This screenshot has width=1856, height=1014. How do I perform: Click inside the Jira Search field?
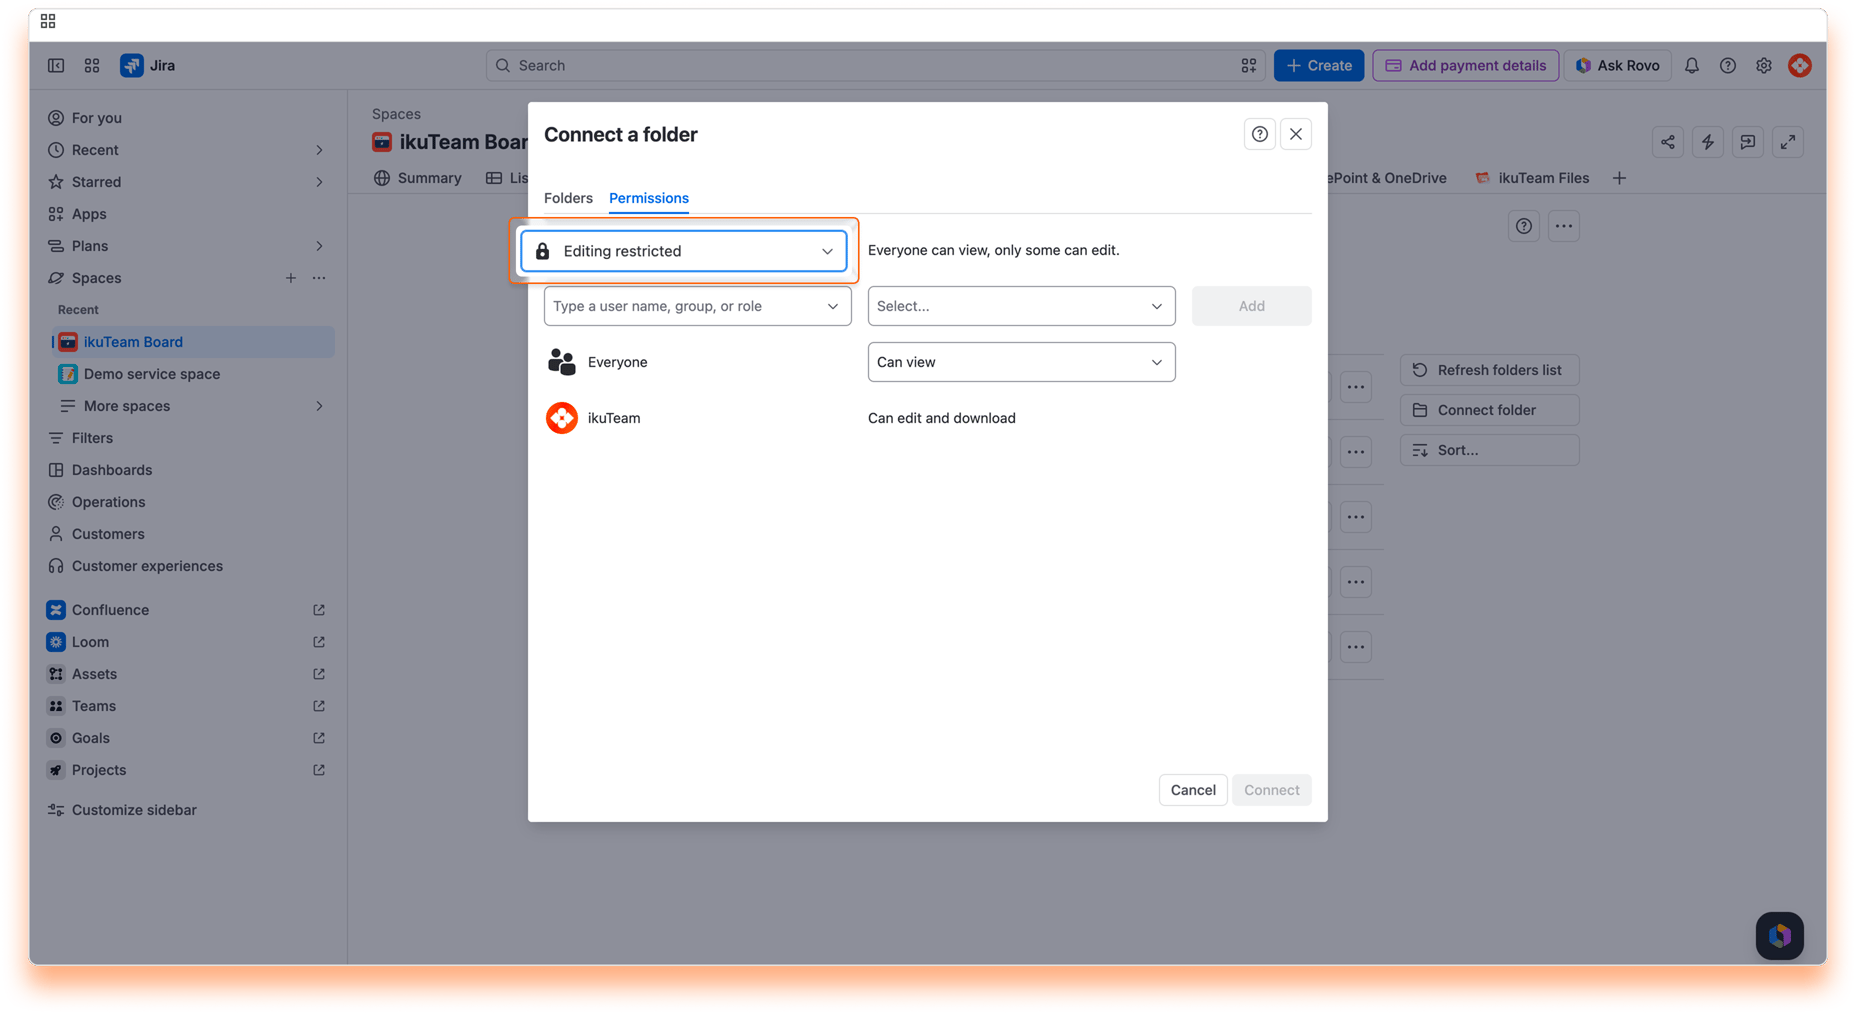click(875, 66)
